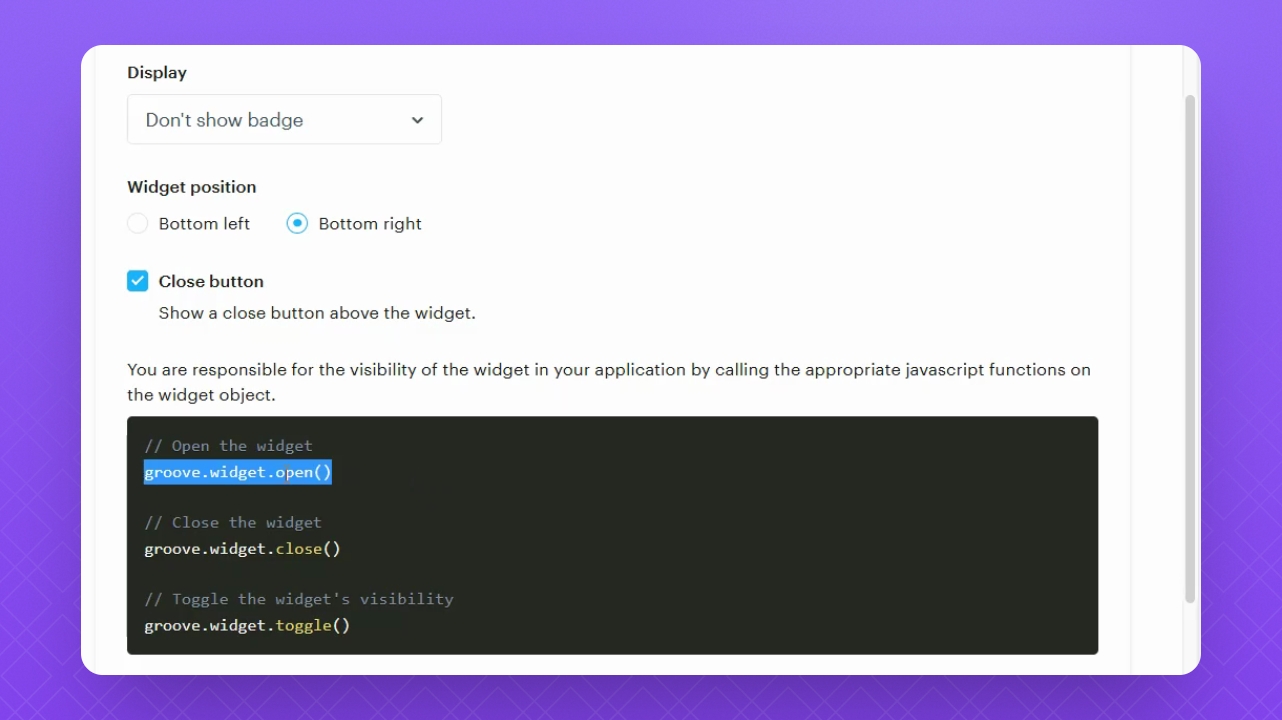Click the "Bottom right" label text
1282x720 pixels.
point(370,224)
